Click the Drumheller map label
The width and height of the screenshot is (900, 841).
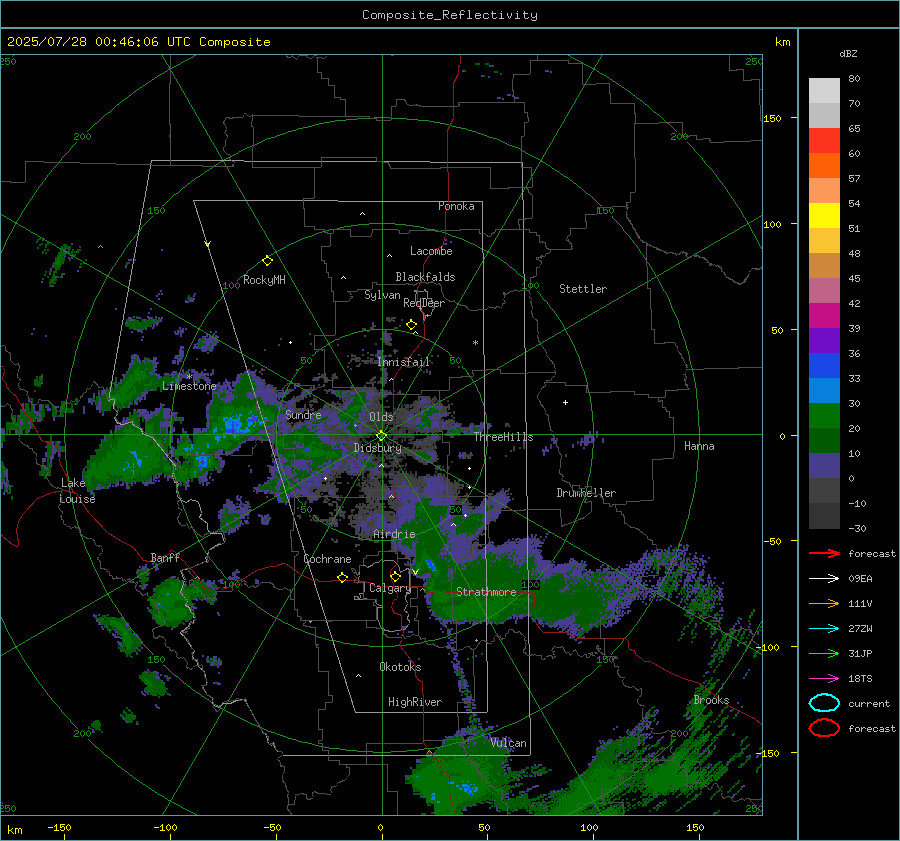tap(586, 493)
